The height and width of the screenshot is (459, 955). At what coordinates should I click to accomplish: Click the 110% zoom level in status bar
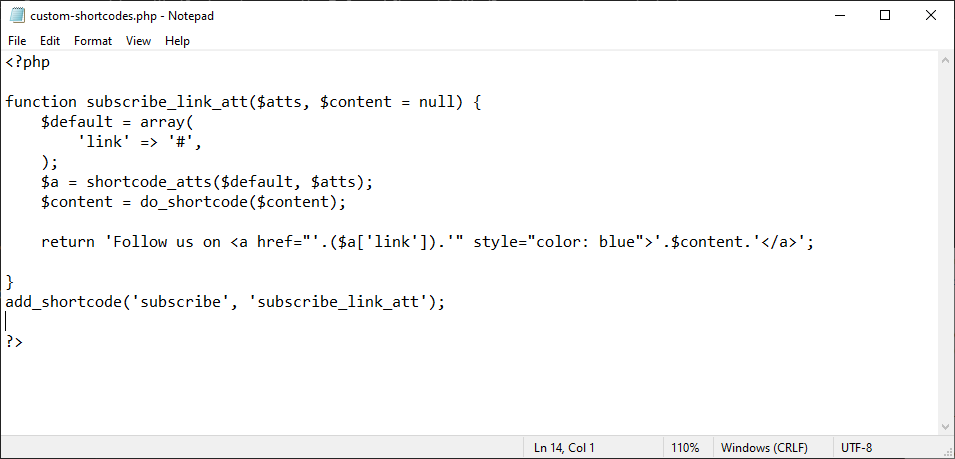(685, 448)
